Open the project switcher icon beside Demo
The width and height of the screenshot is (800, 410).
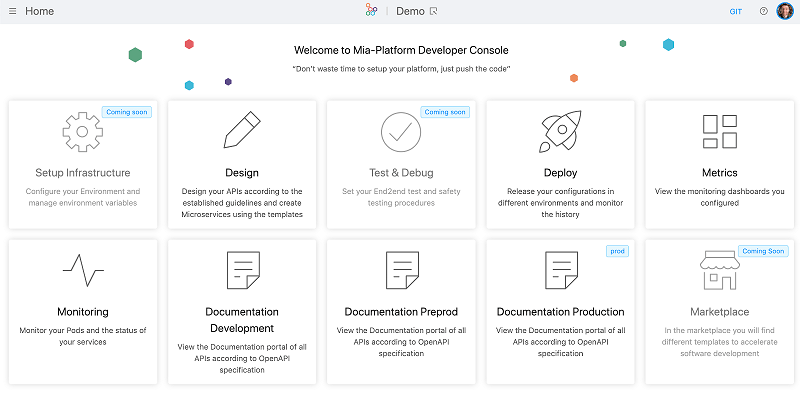tap(434, 11)
